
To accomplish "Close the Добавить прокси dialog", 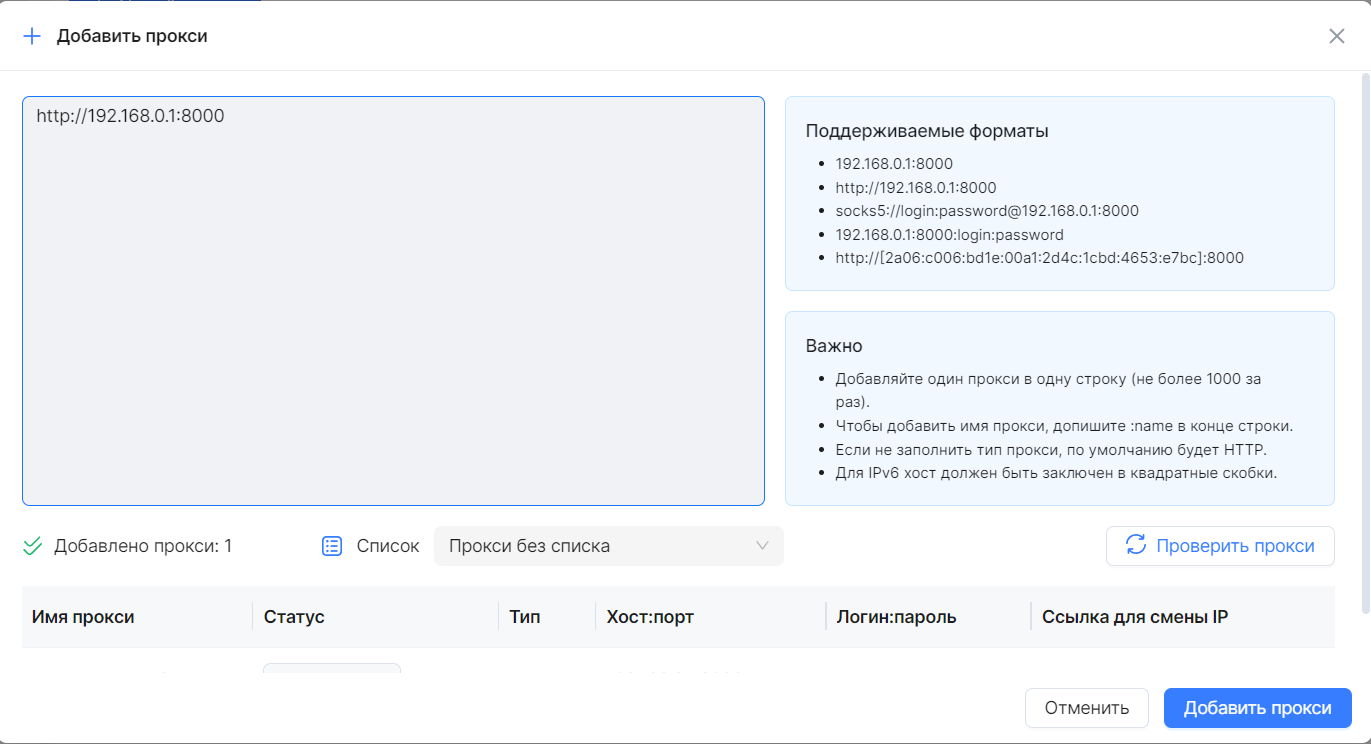I will [x=1337, y=35].
